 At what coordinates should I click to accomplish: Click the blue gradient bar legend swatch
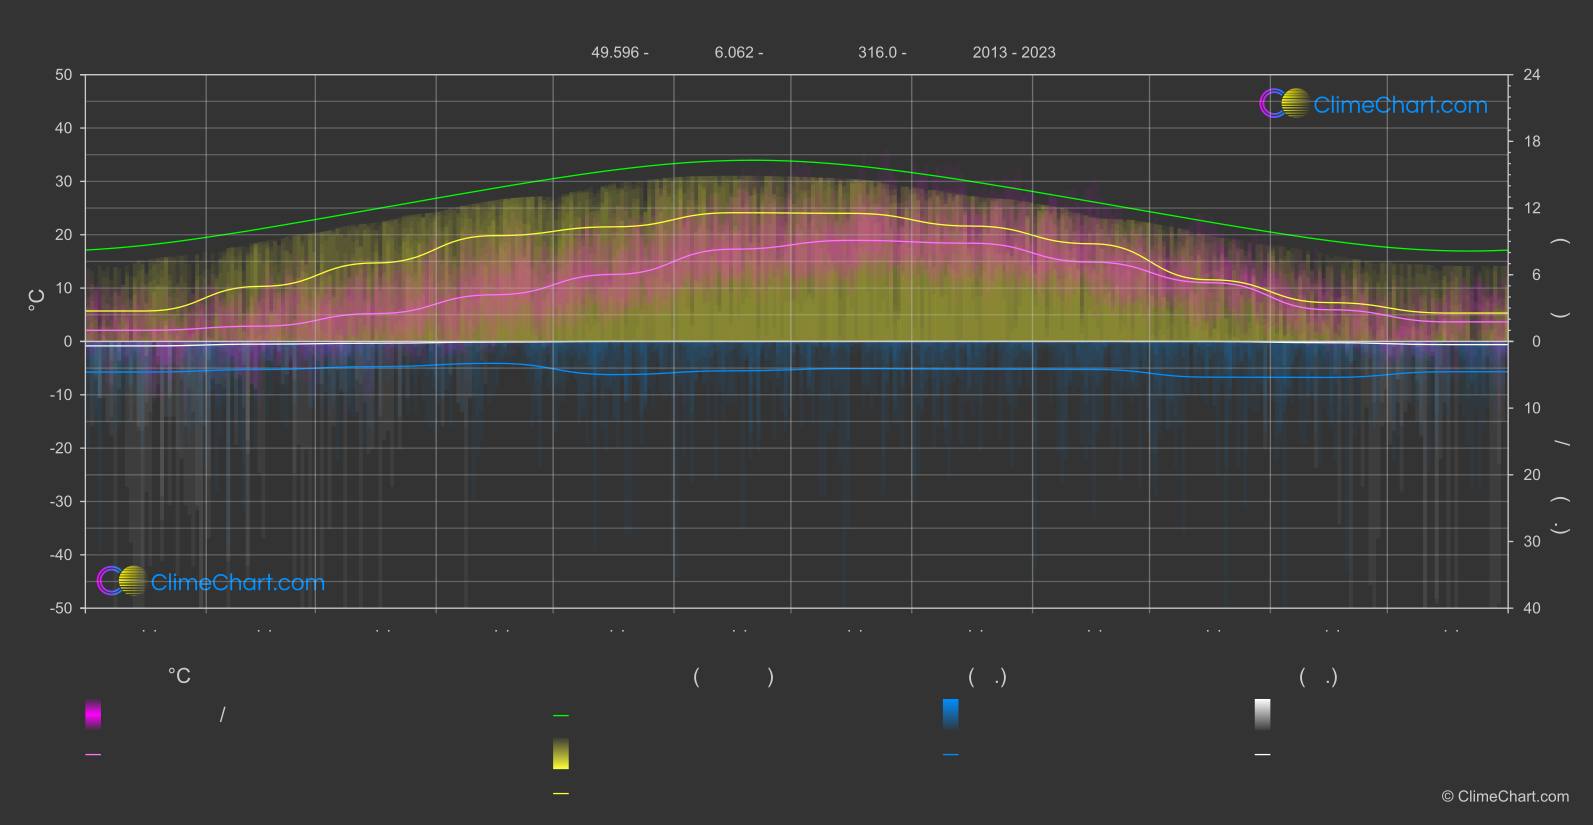click(x=951, y=714)
